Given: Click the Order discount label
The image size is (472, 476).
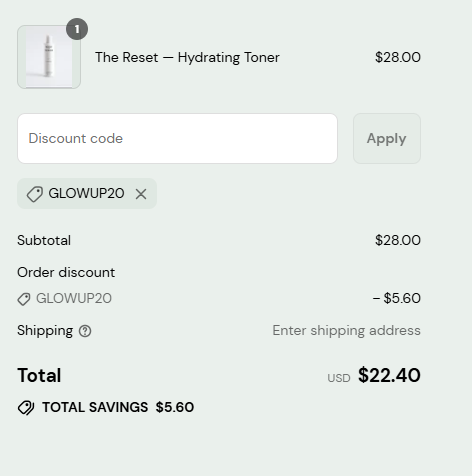Looking at the screenshot, I should (66, 272).
